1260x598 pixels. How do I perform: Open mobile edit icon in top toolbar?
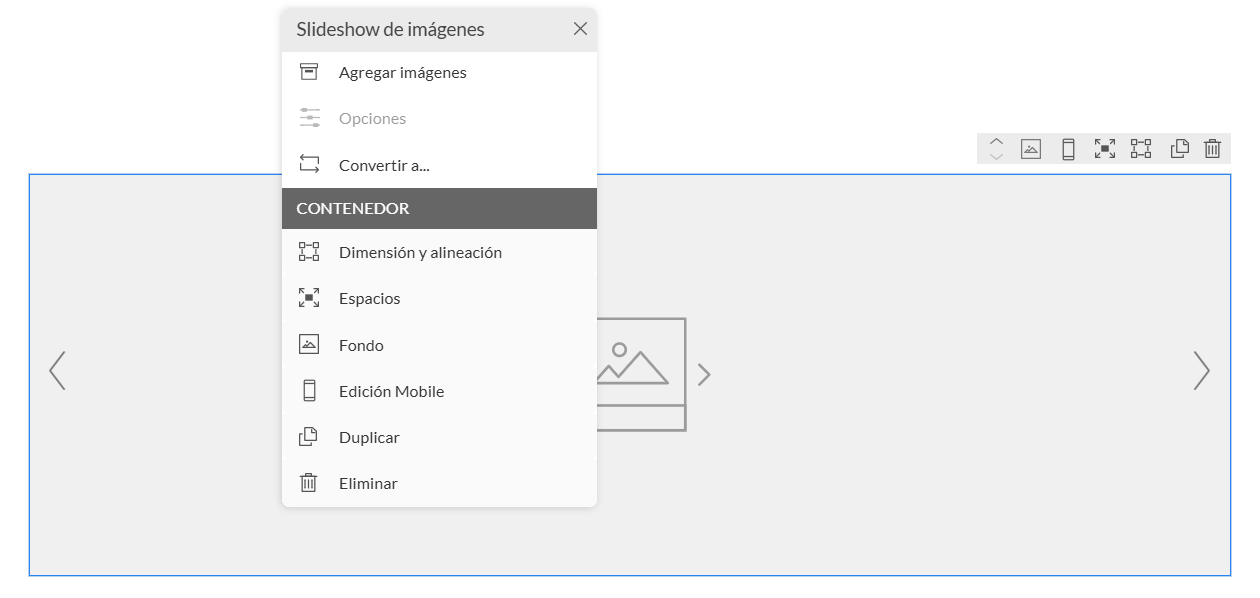point(1068,149)
